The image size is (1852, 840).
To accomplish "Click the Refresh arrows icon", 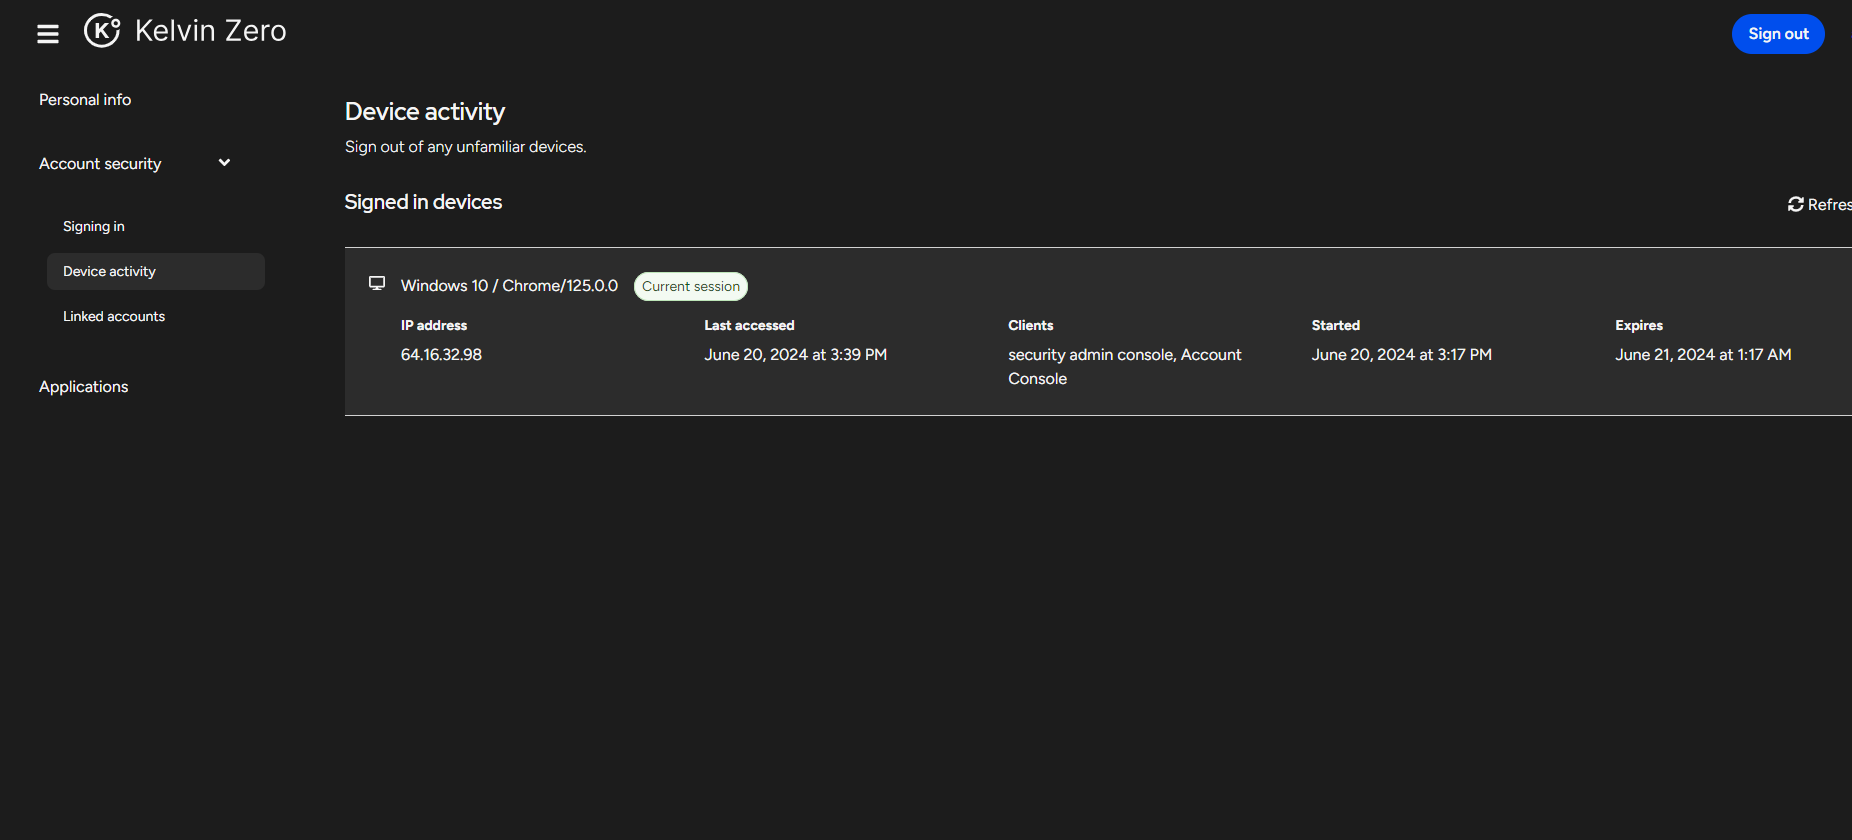I will point(1796,204).
